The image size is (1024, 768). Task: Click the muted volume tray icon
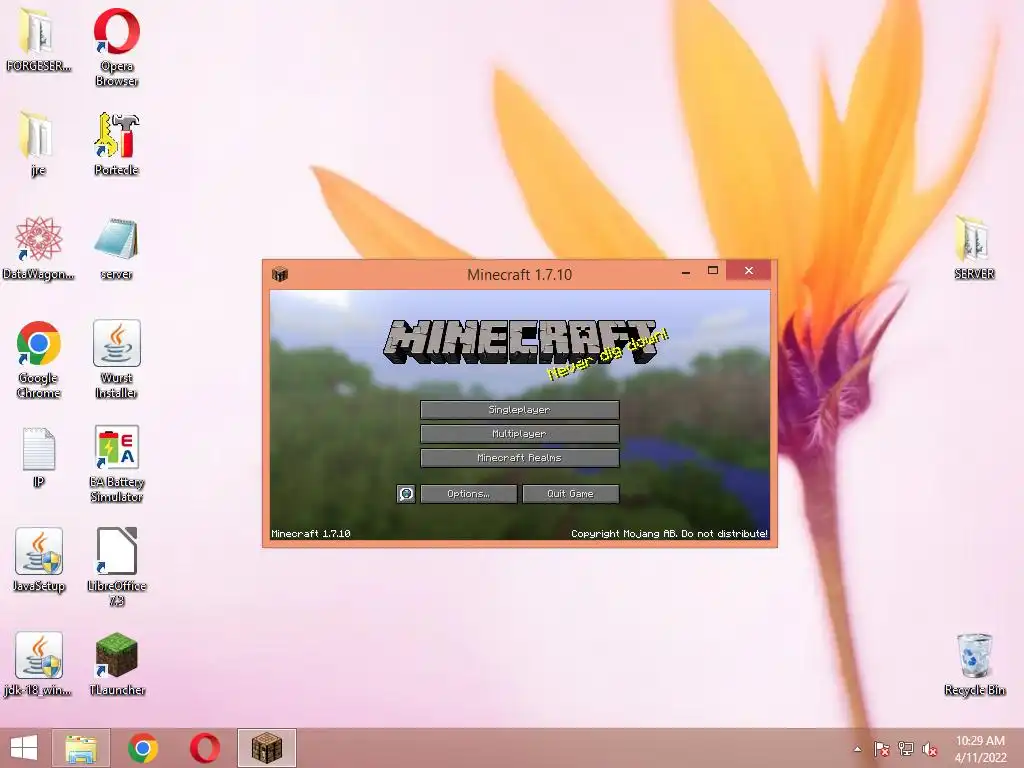tap(930, 749)
